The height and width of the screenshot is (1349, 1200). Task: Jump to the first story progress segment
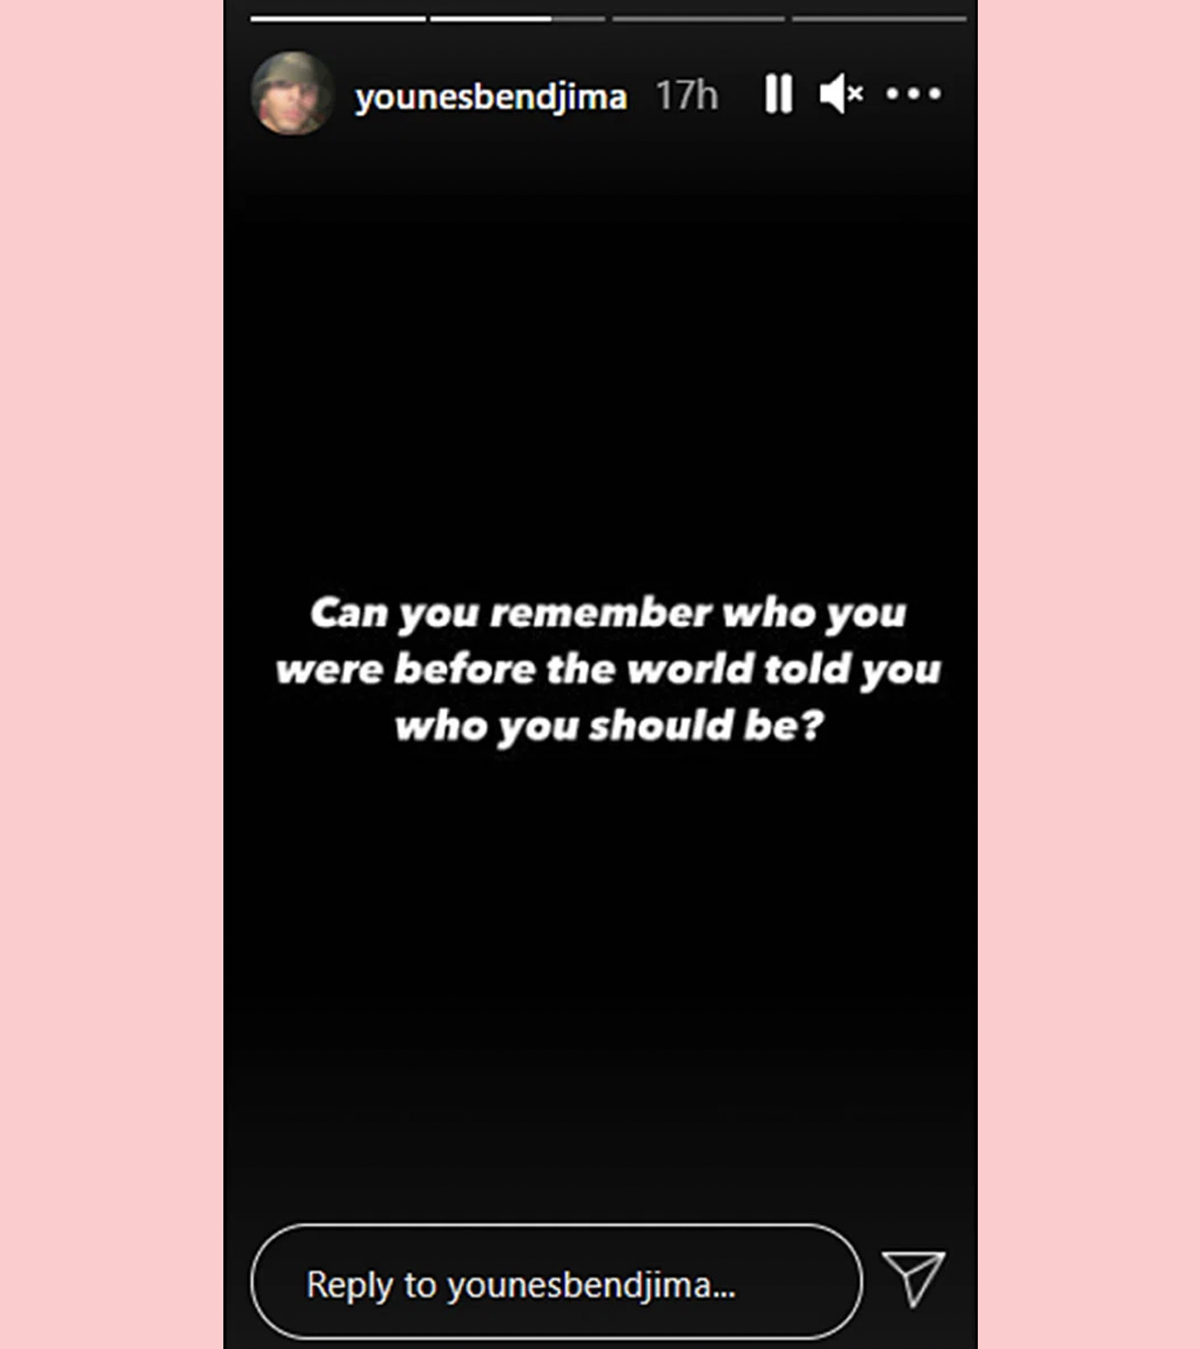click(x=338, y=18)
